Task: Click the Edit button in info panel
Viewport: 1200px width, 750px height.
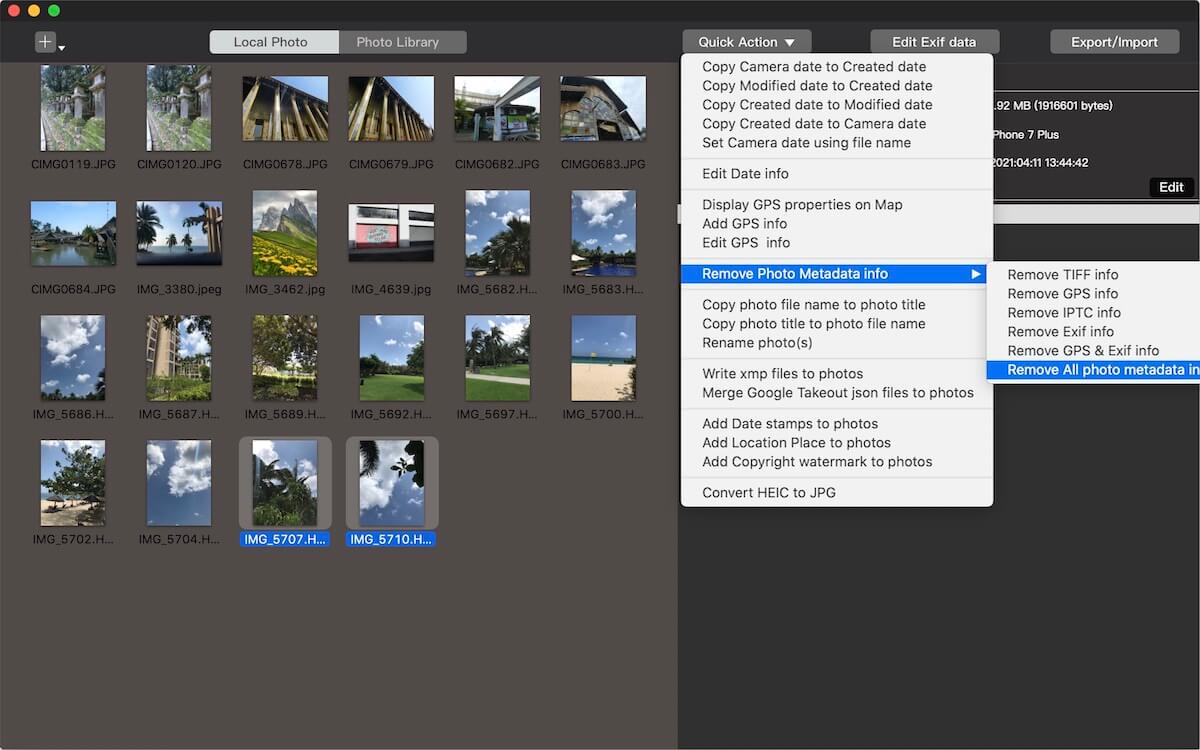Action: tap(1171, 187)
